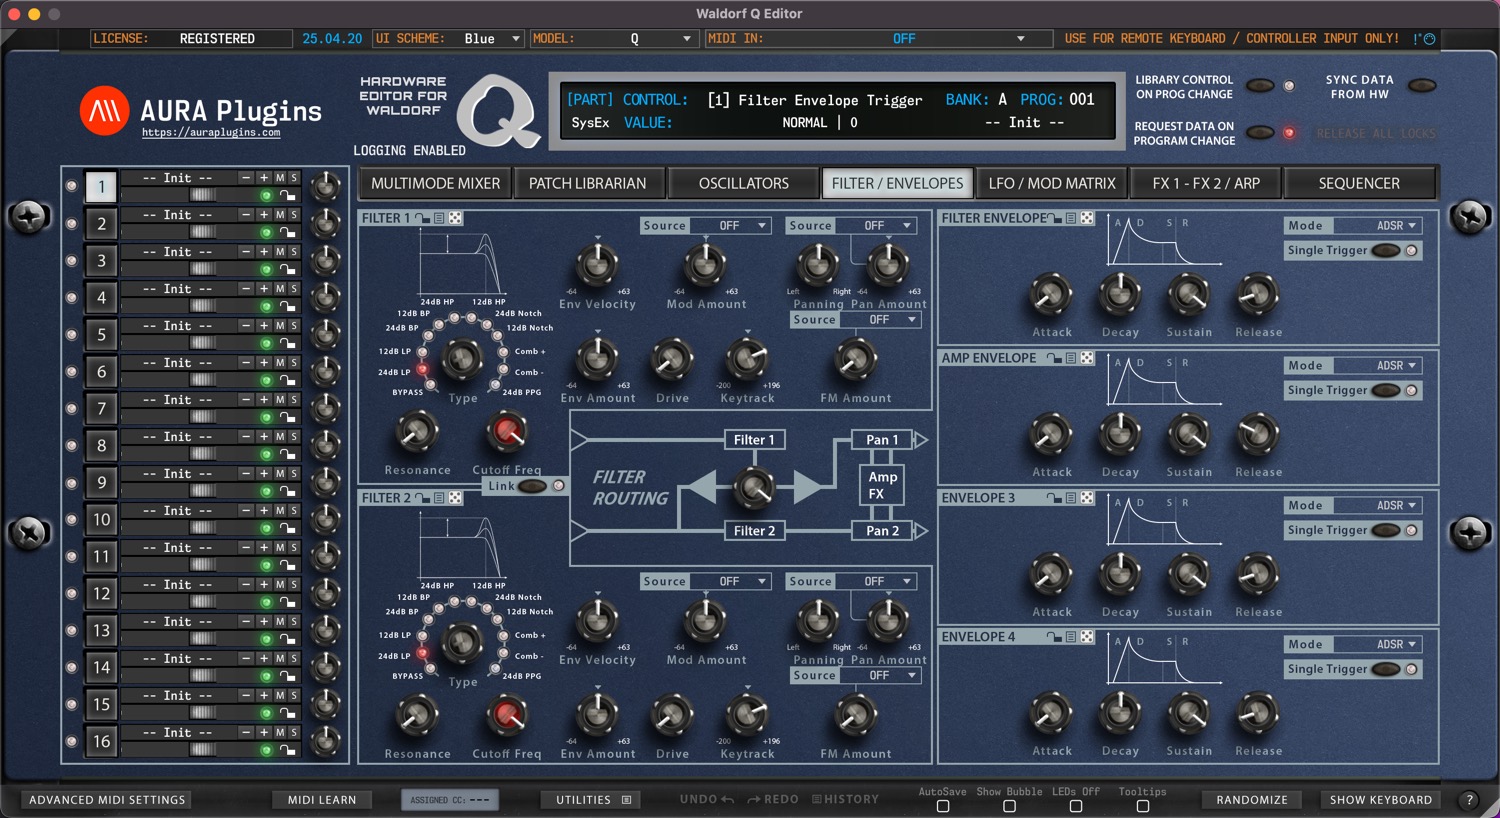1500x818 pixels.
Task: Check the LEDs Off checkbox
Action: [x=1076, y=806]
